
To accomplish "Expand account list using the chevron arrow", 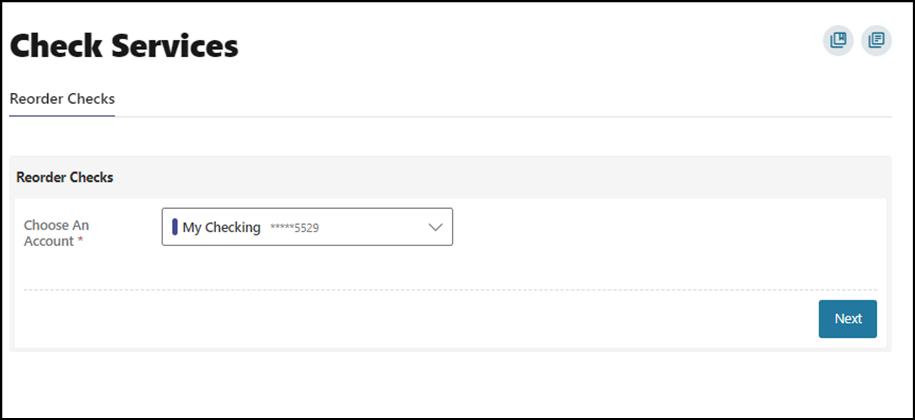I will coord(435,227).
